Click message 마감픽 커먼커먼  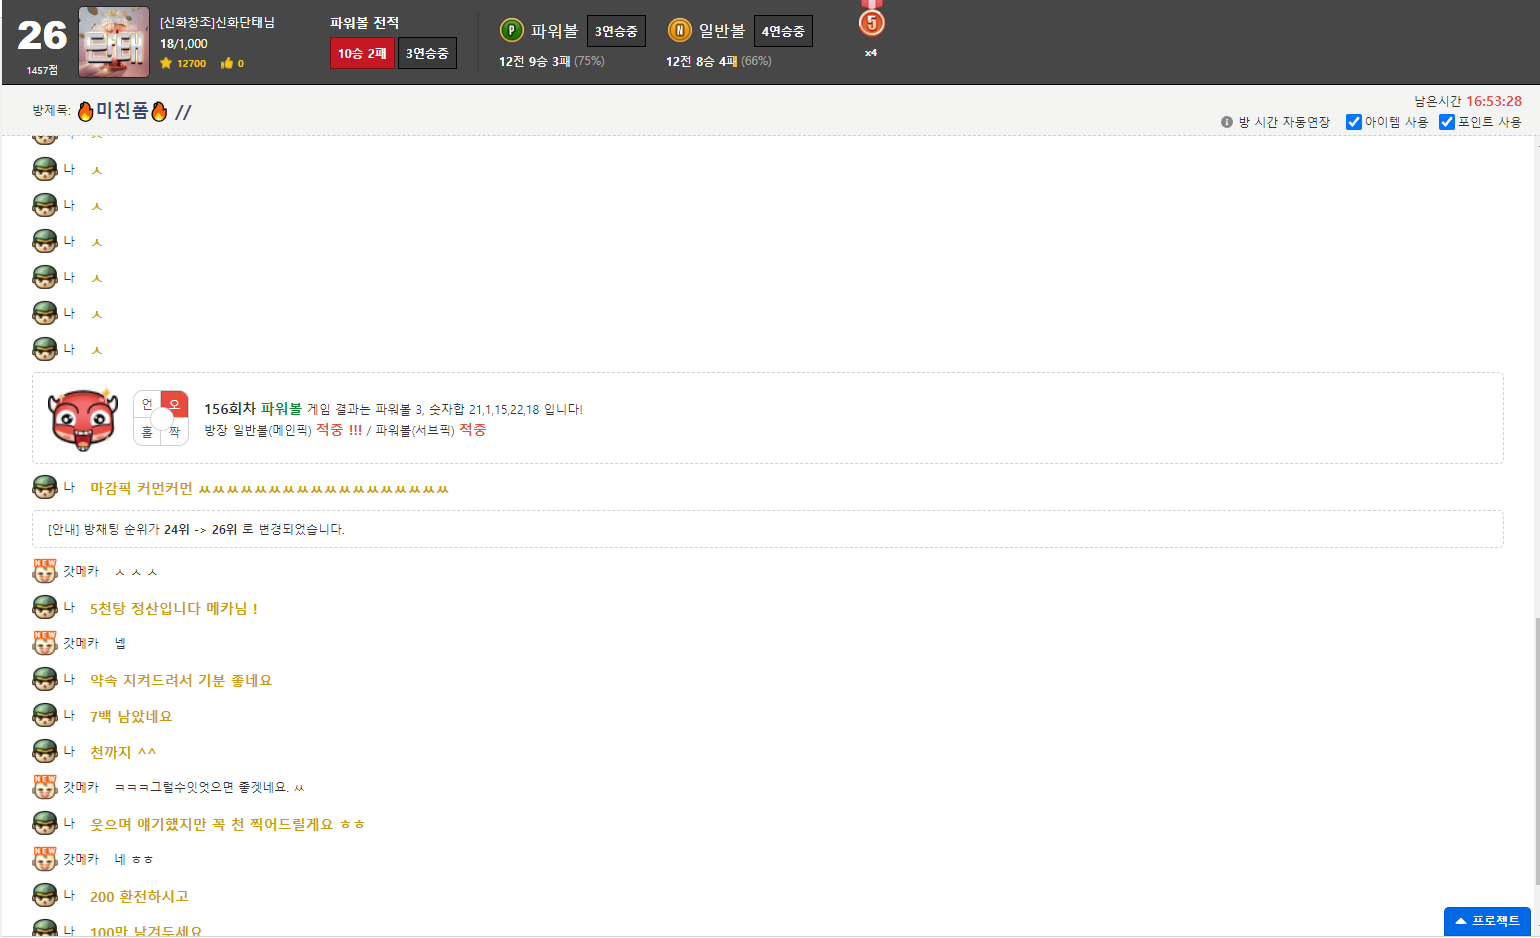[269, 488]
